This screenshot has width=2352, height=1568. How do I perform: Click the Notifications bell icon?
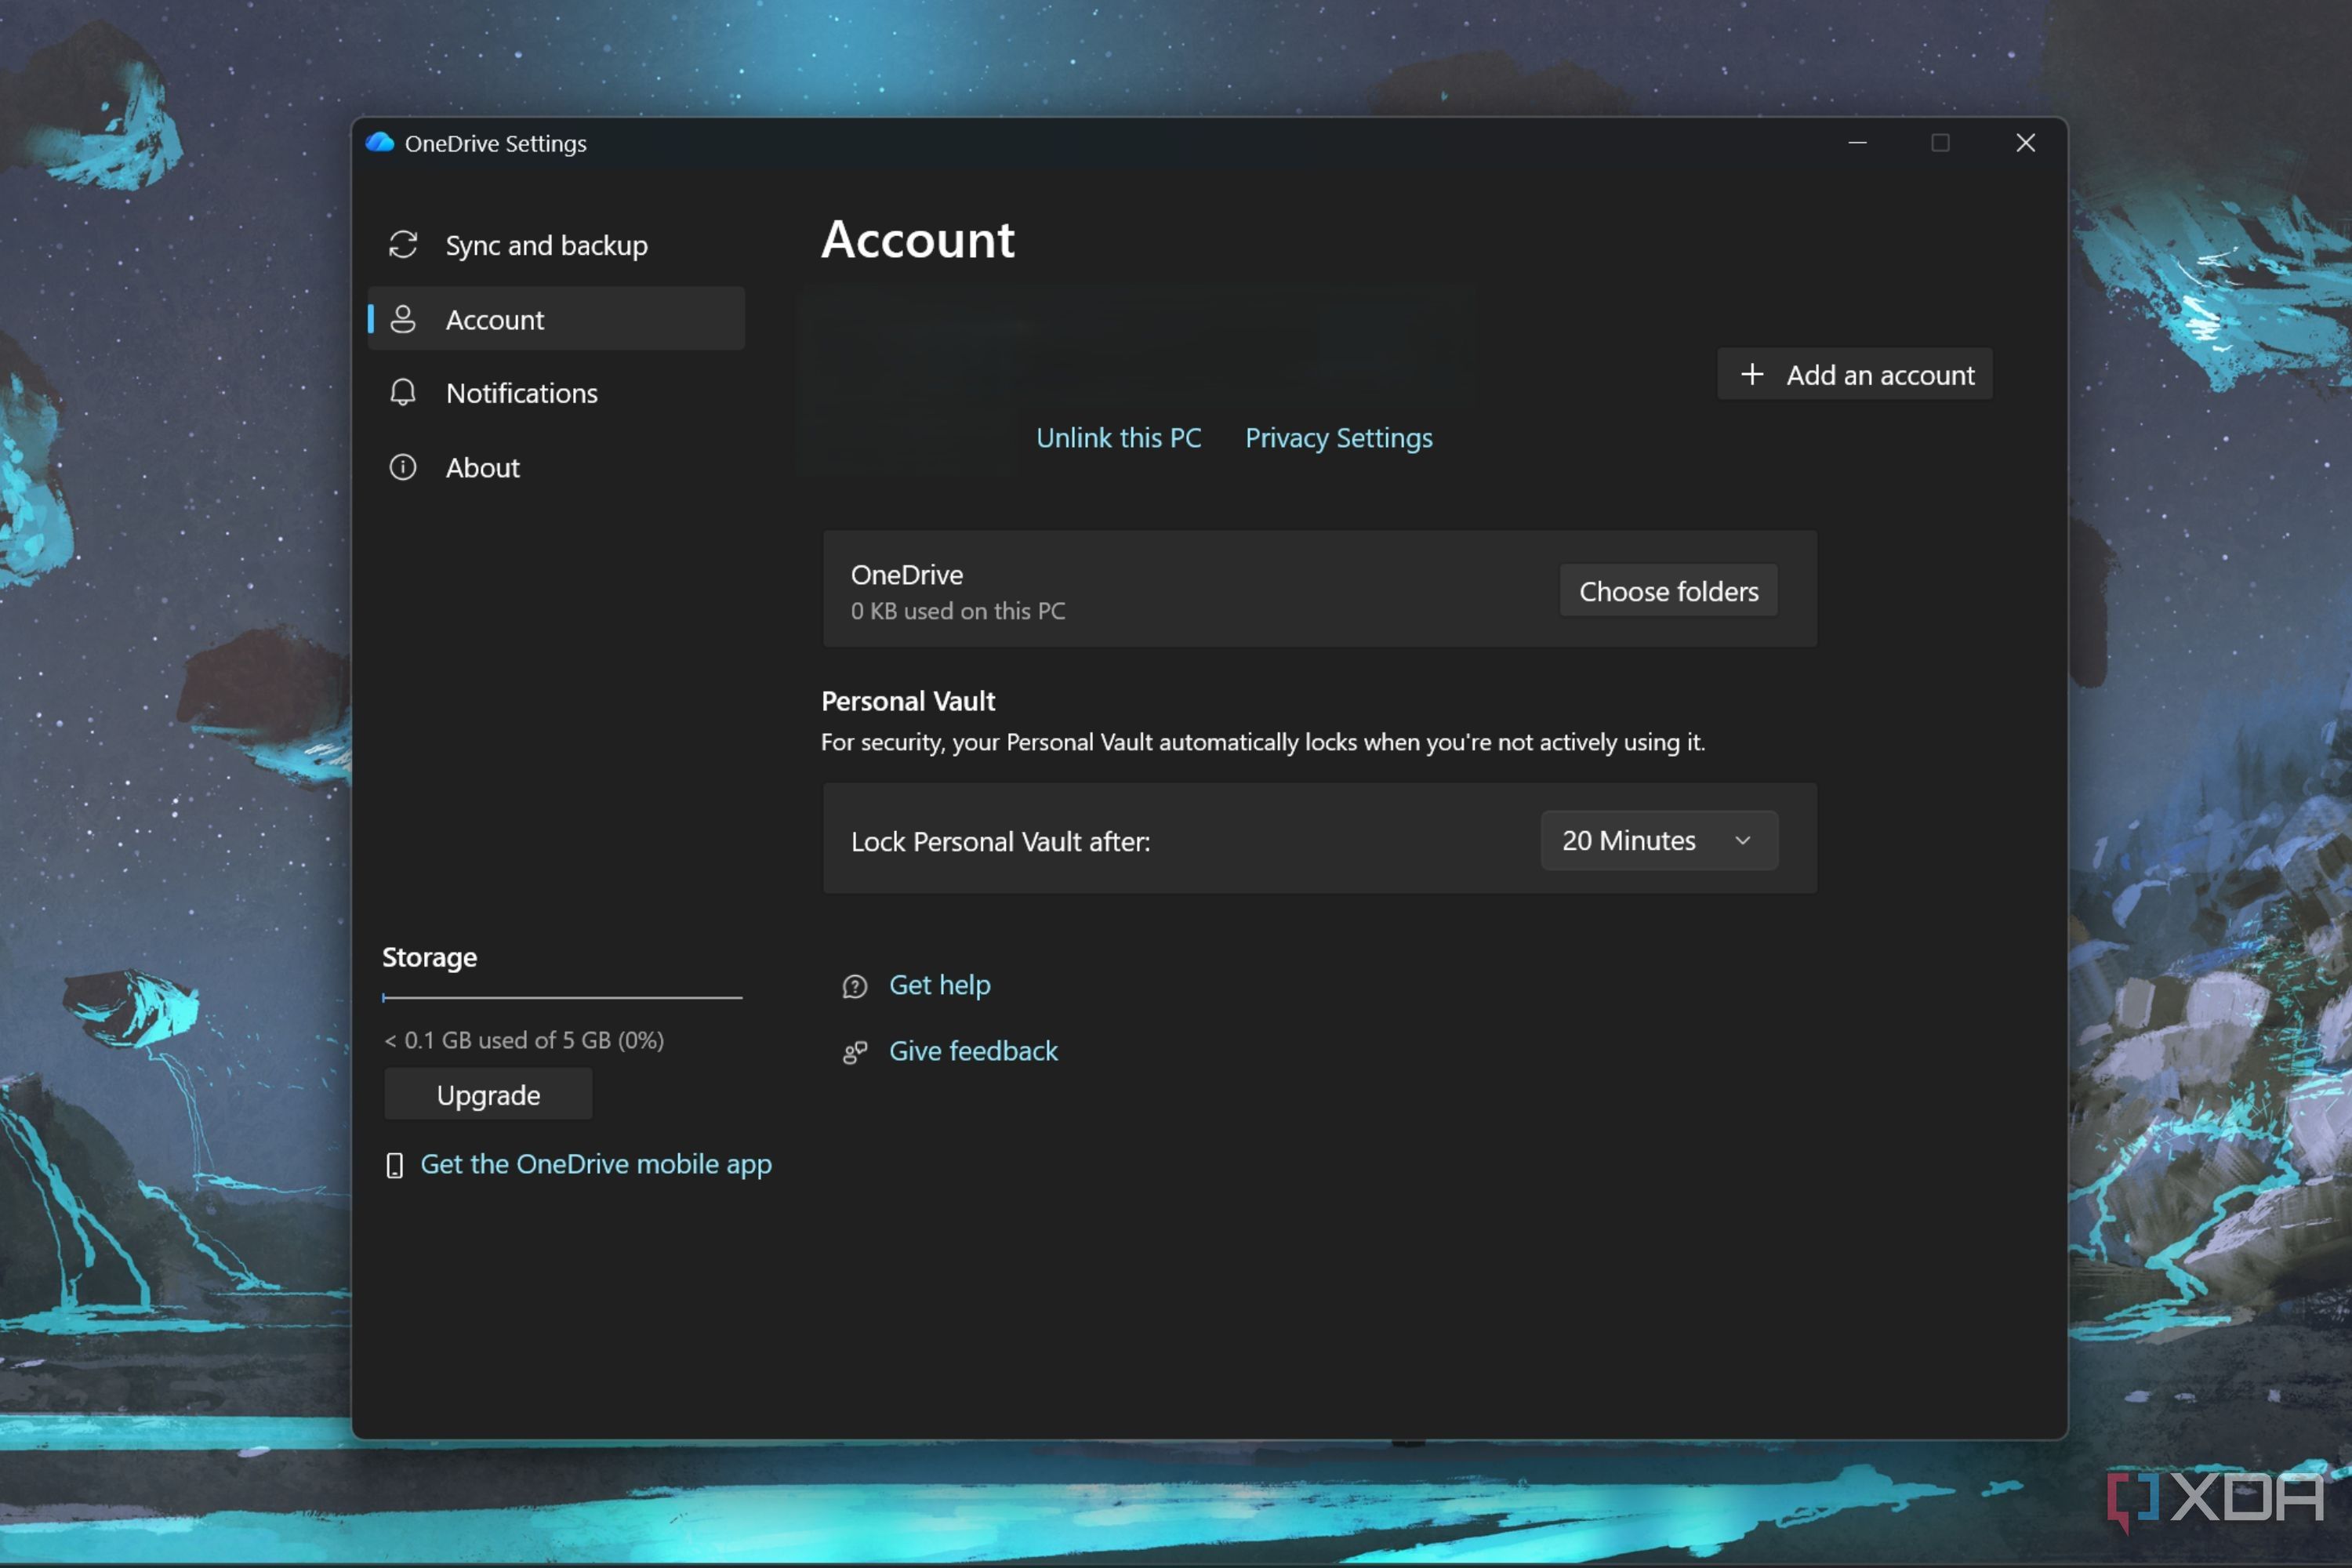403,392
